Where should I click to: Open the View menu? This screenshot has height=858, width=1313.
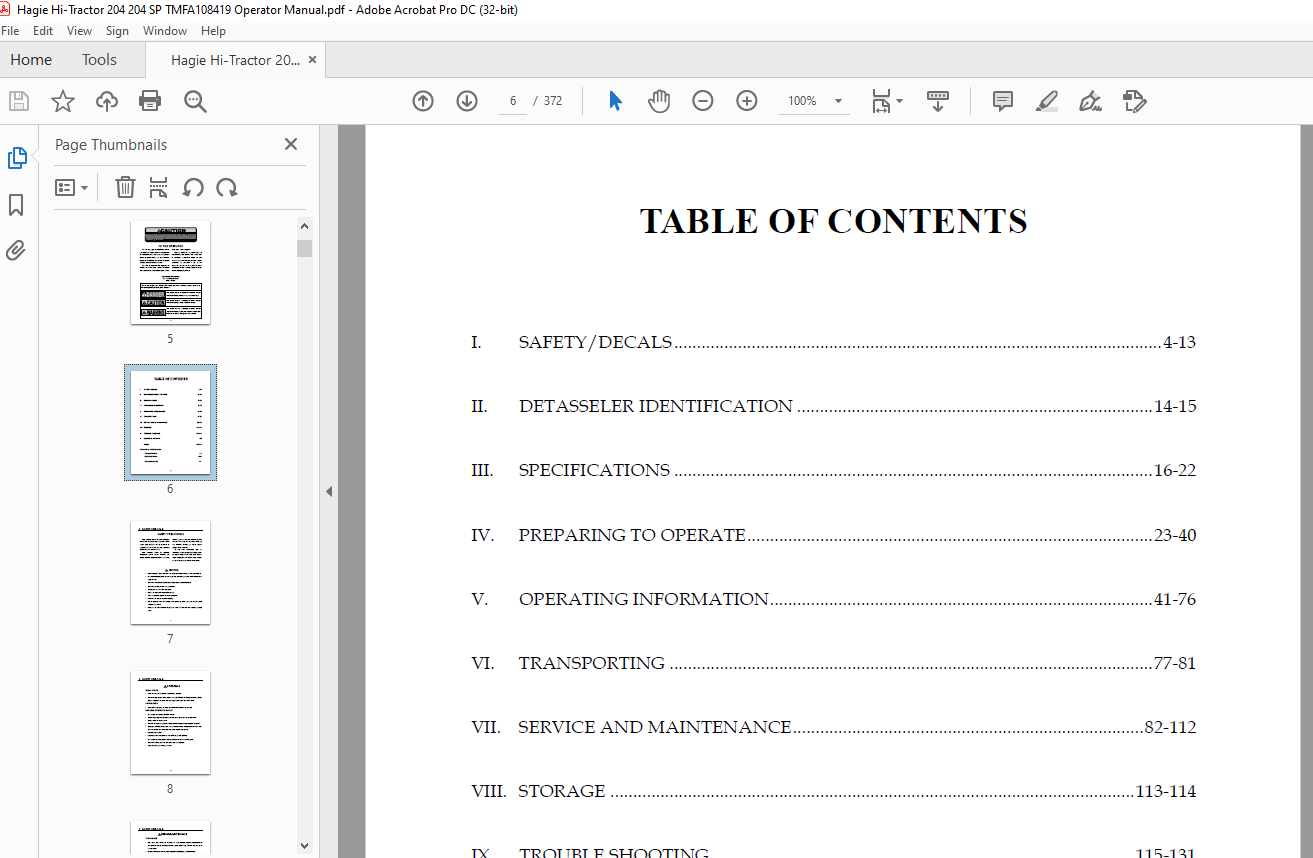point(80,31)
